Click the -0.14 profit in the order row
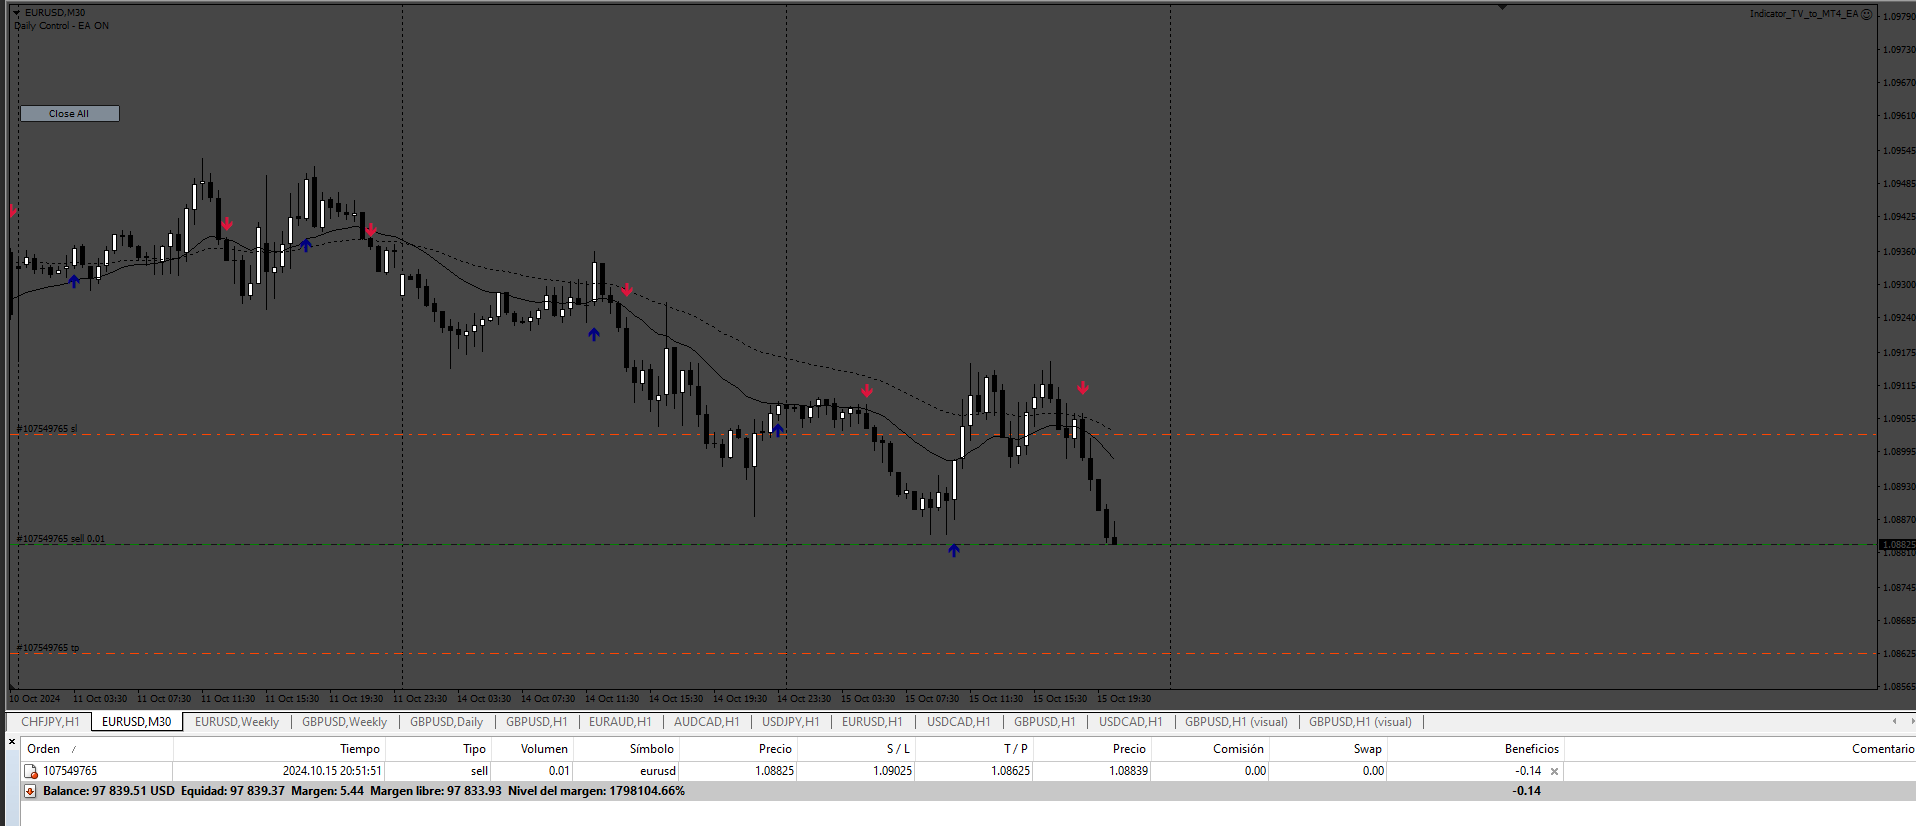Screen dimensions: 1916x826 click(1527, 771)
